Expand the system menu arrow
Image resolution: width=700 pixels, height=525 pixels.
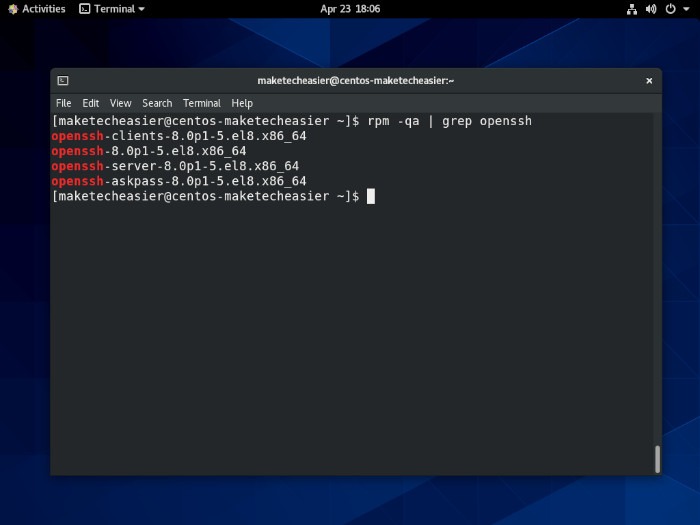pyautogui.click(x=686, y=9)
